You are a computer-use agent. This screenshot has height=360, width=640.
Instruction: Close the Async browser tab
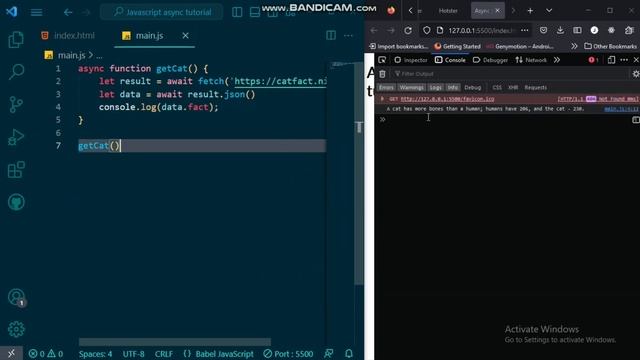(498, 11)
